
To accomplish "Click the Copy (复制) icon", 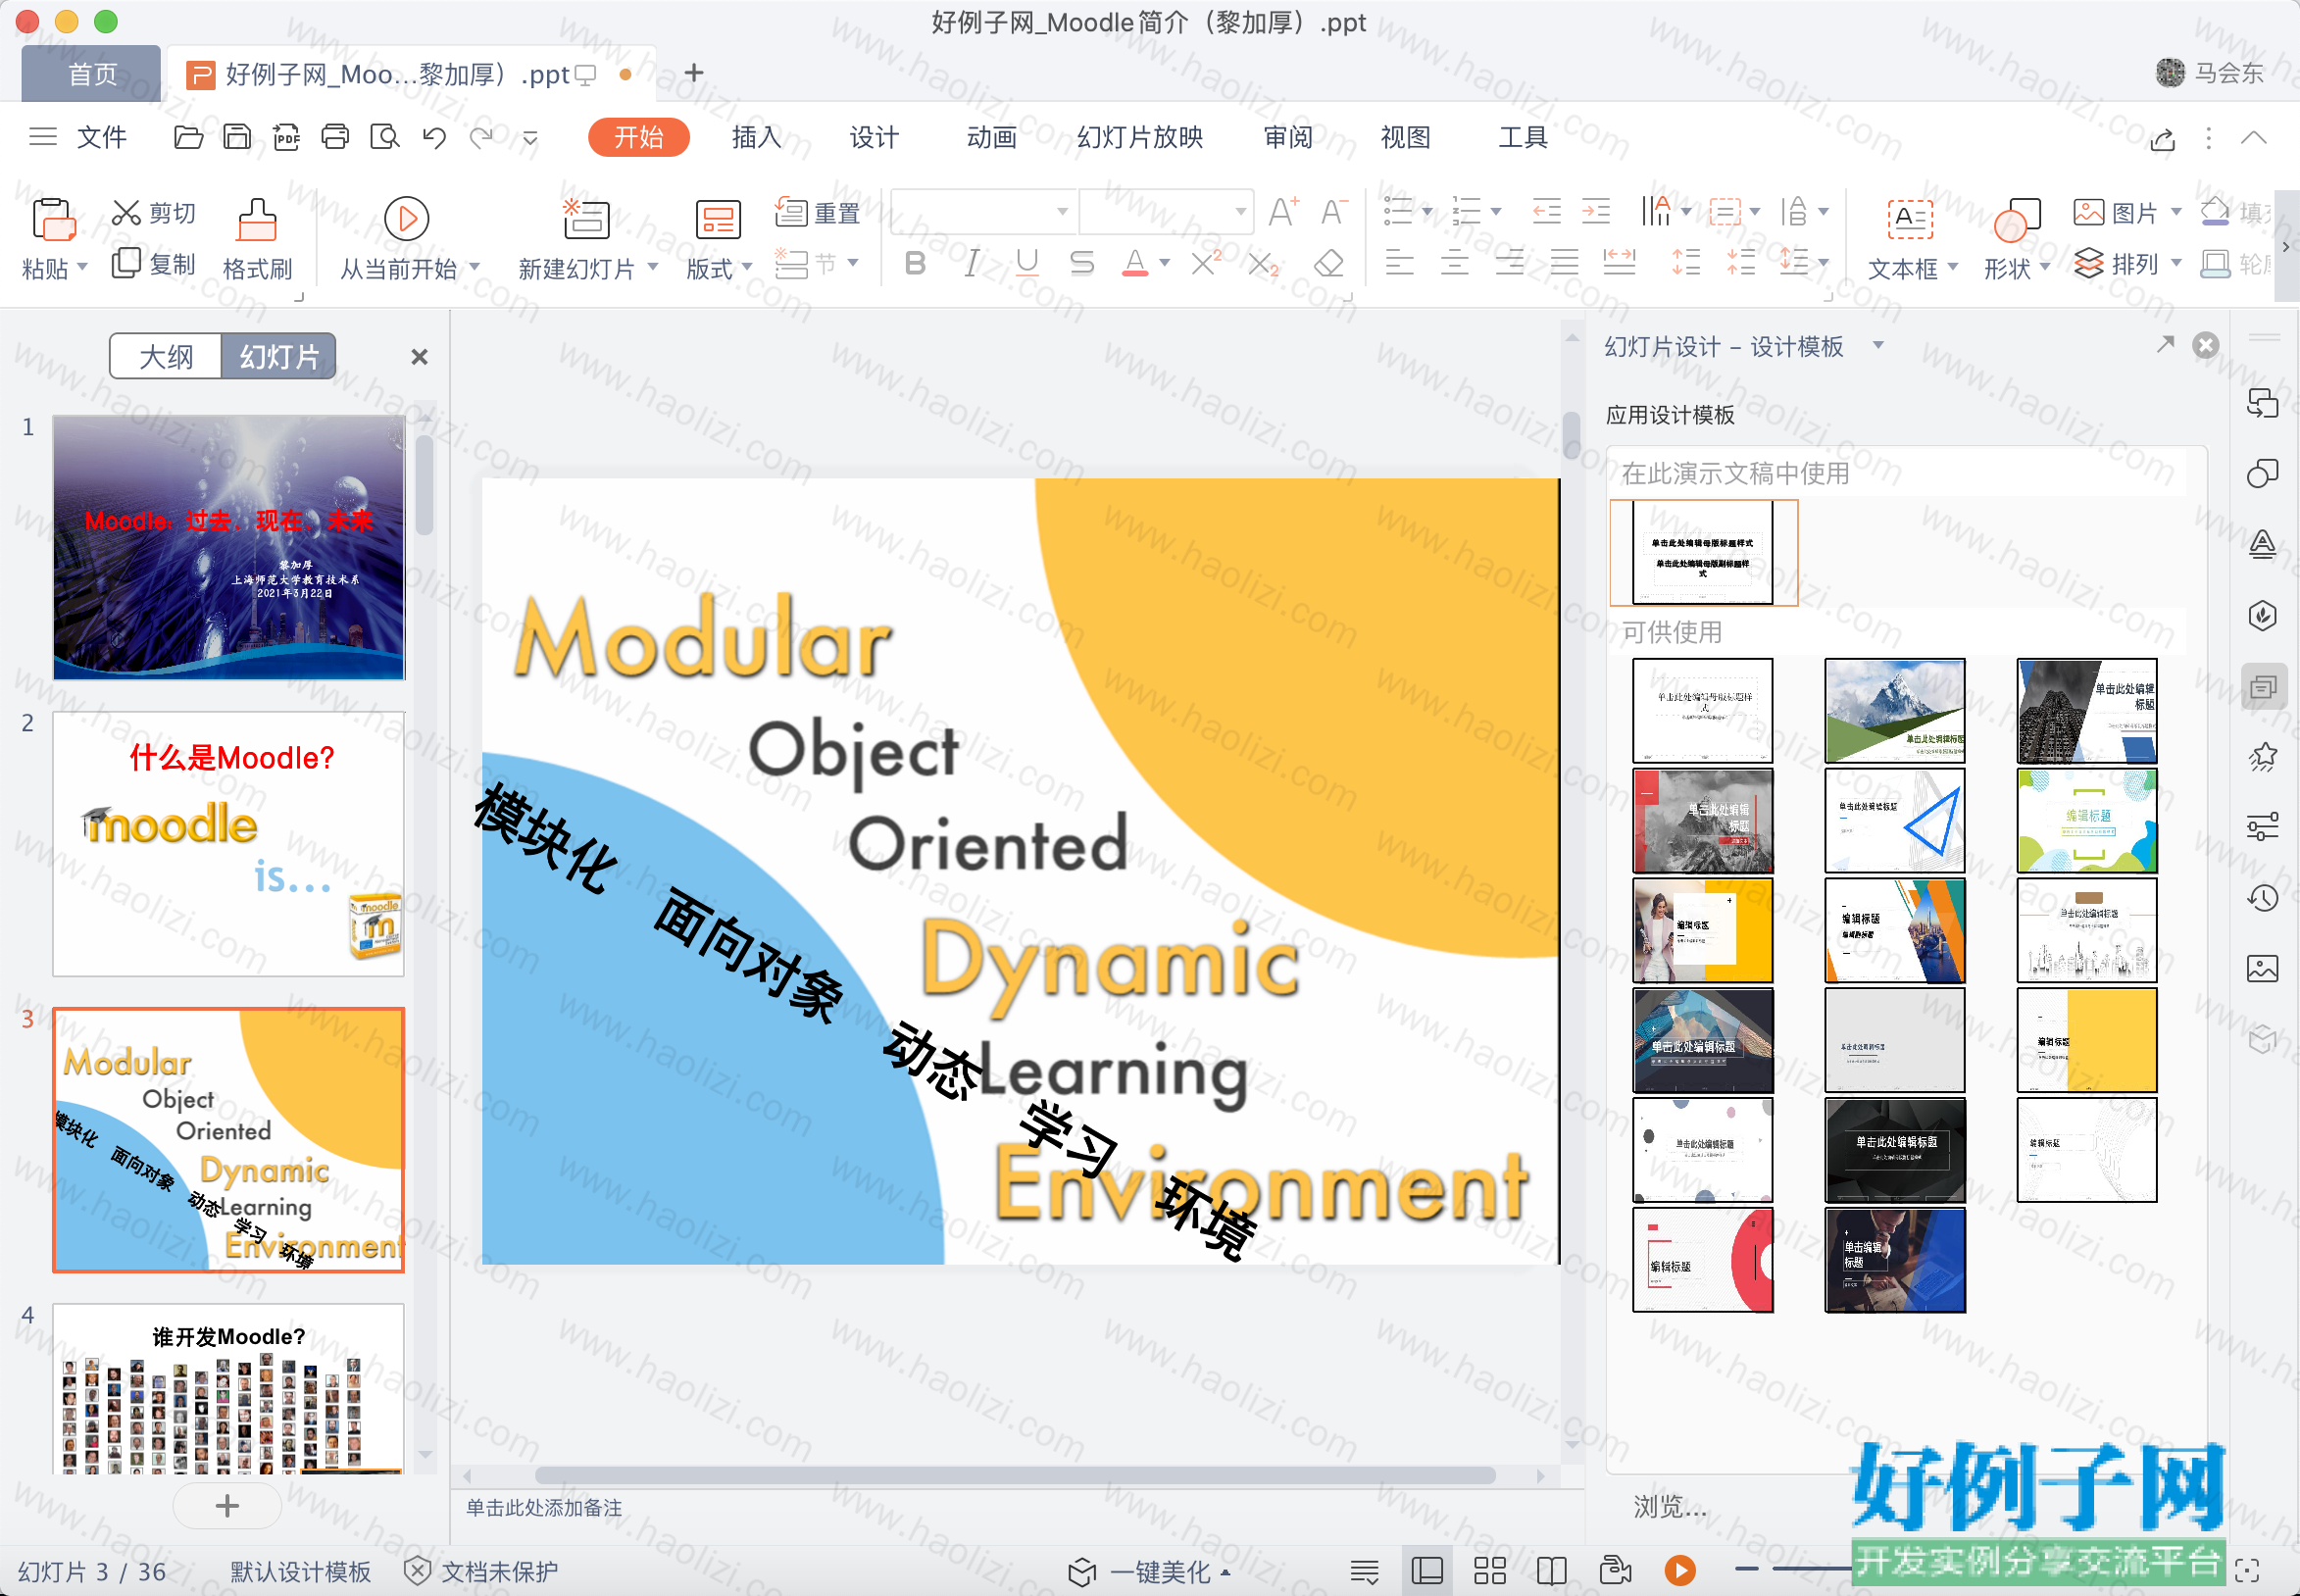I will (126, 263).
